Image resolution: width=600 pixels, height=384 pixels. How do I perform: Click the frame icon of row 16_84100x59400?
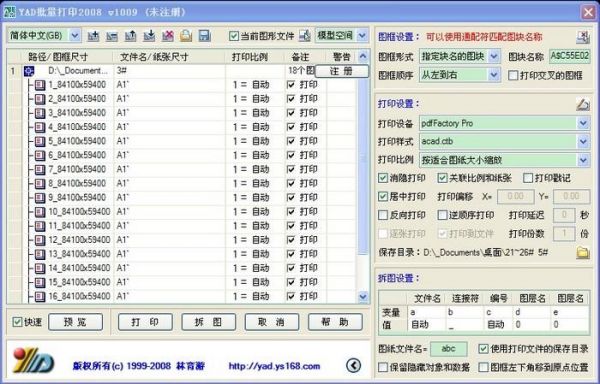click(x=40, y=296)
